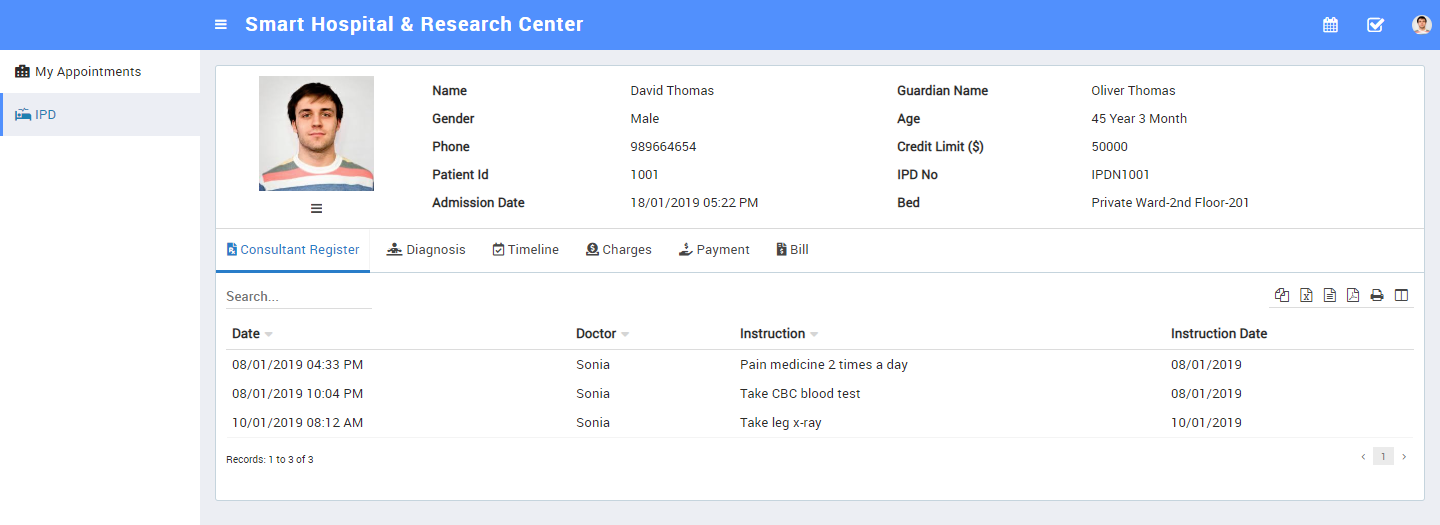
Task: Open the user avatar menu
Action: 1422,25
